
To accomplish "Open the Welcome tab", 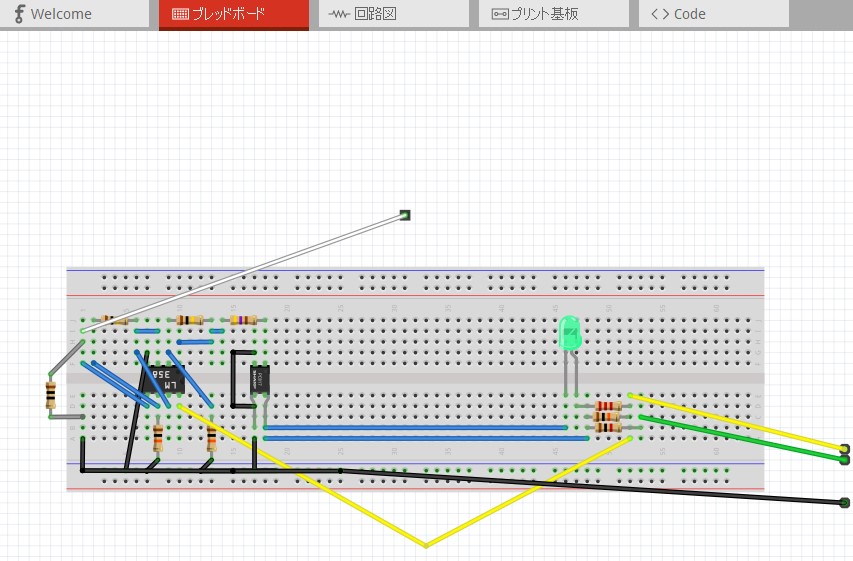I will (61, 14).
